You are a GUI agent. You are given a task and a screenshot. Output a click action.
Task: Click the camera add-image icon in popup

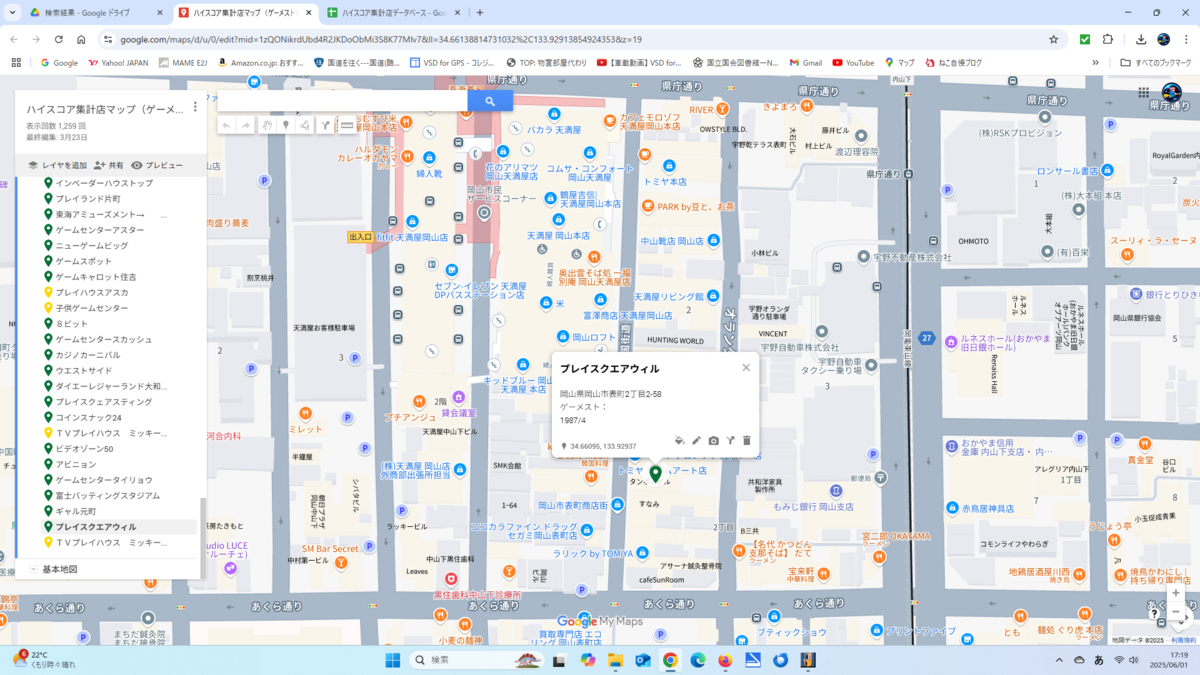pos(713,441)
